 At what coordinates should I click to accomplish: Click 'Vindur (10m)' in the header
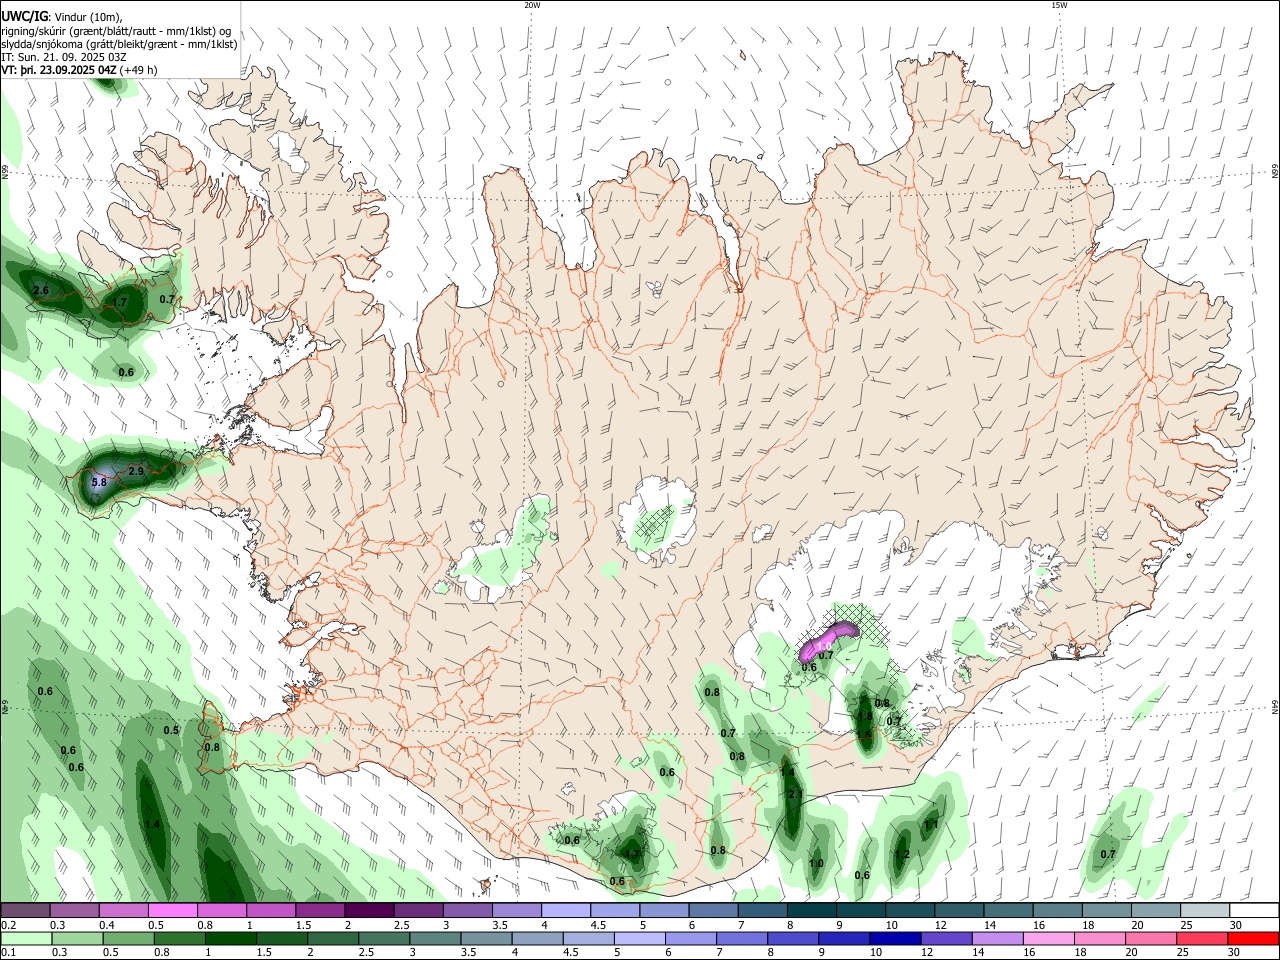click(87, 17)
